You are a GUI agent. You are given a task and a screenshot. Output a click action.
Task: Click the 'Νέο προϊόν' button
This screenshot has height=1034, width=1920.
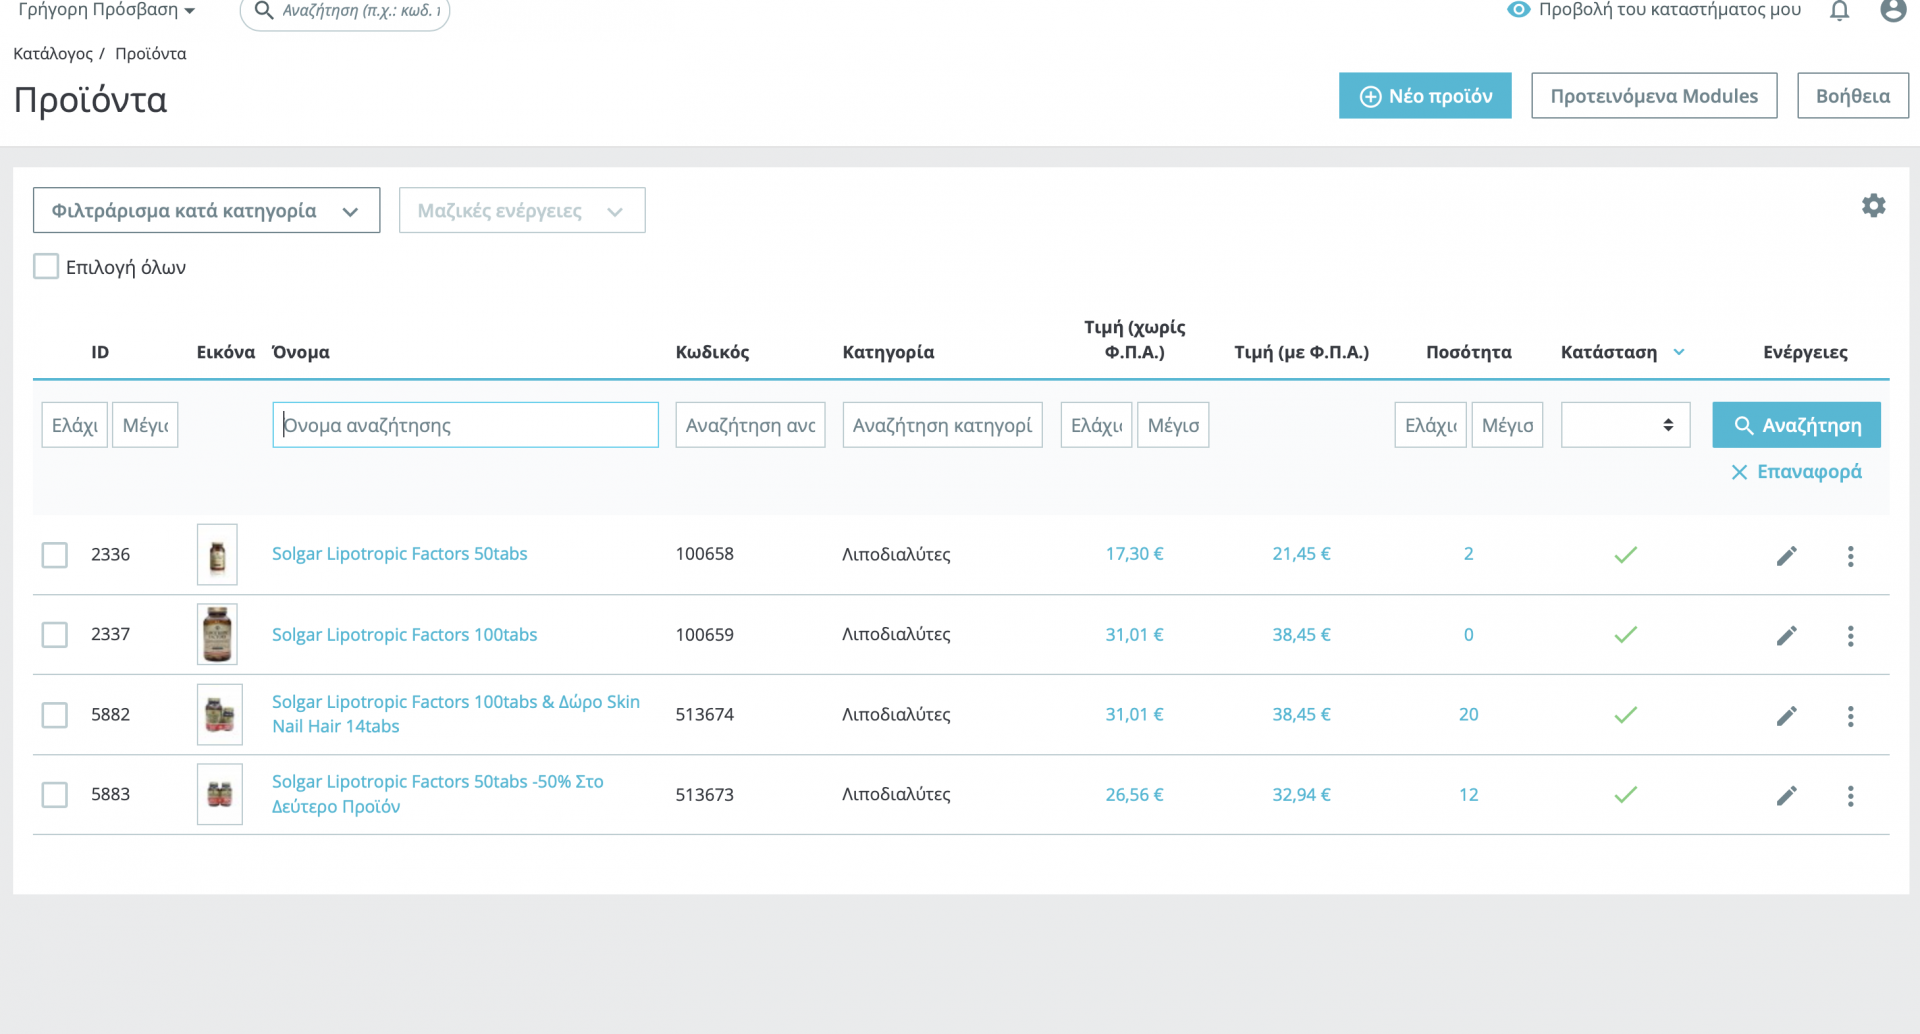[x=1425, y=96]
